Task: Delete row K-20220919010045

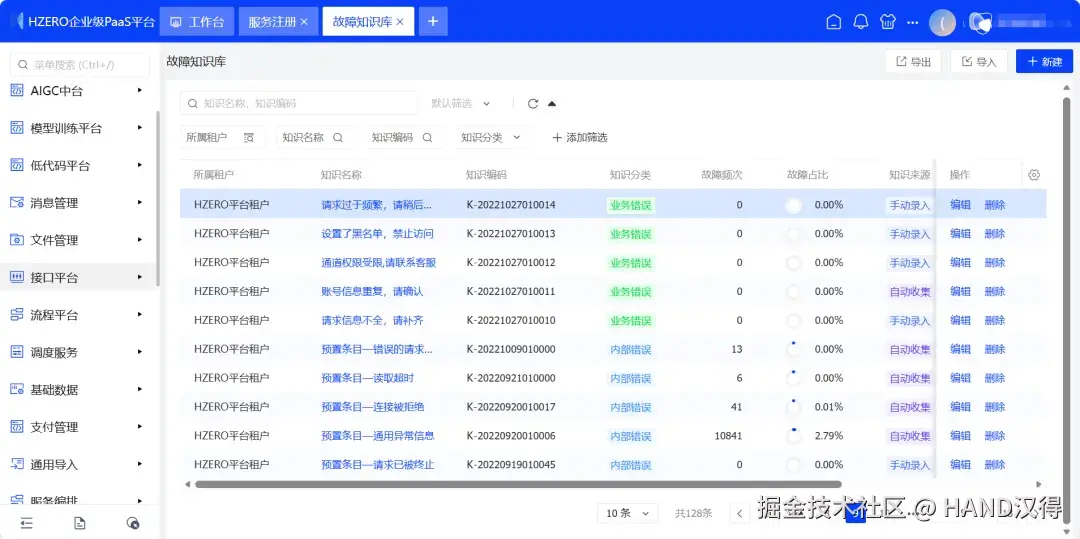Action: (x=995, y=465)
